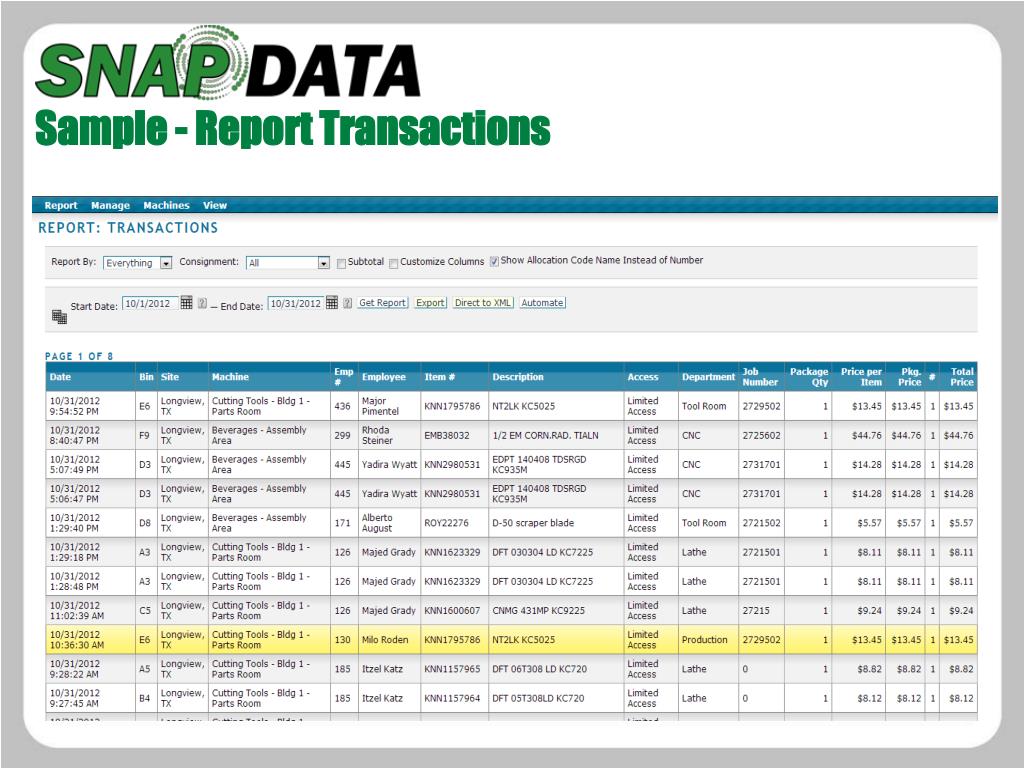Select the 'PAGE 1 OF 8' indicator
Screen dimensions: 1024x768
(x=79, y=356)
